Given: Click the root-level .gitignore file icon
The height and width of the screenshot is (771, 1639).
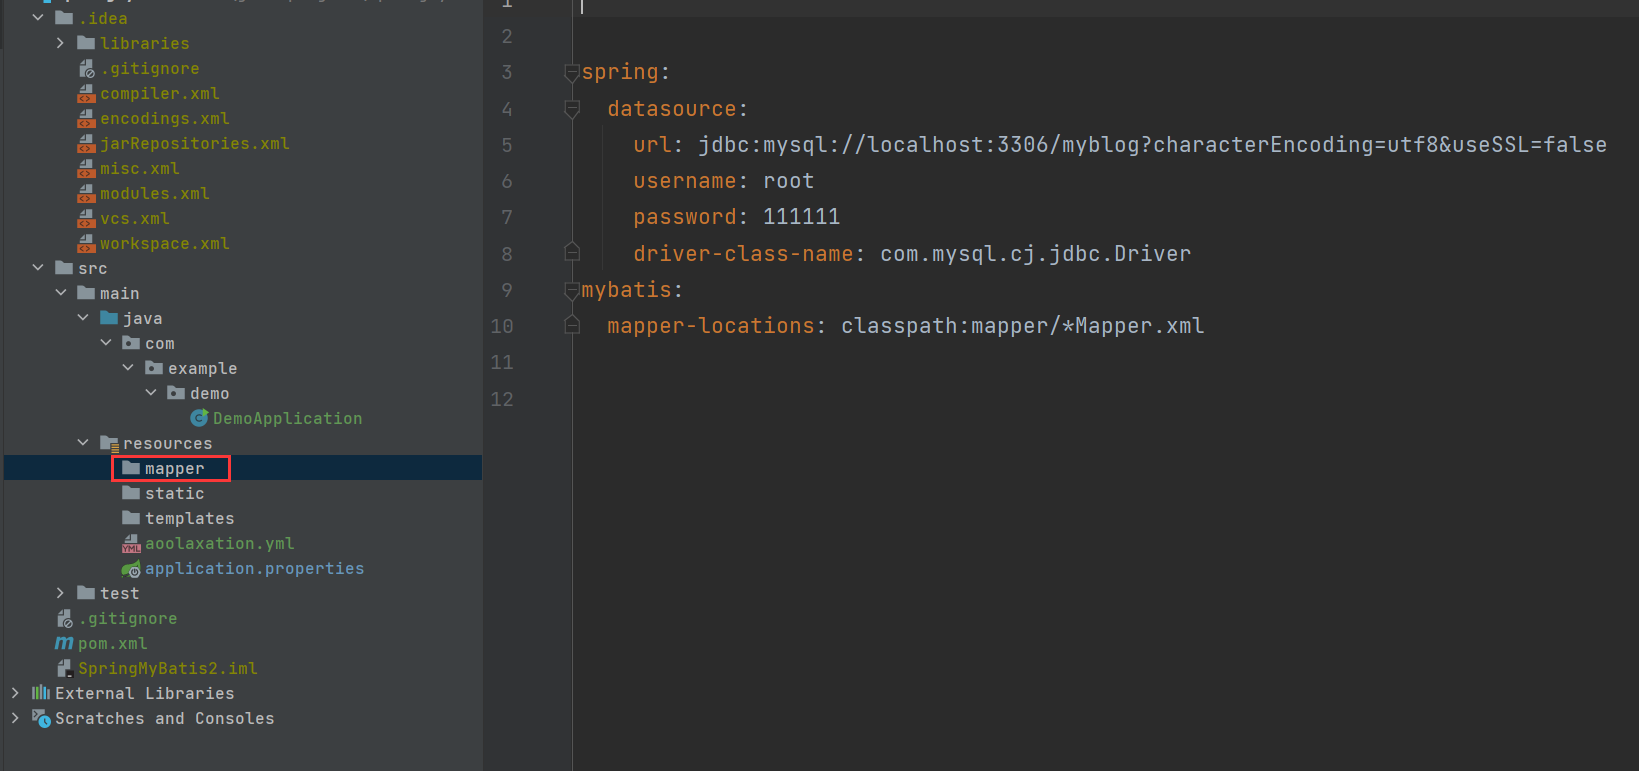Looking at the screenshot, I should (65, 618).
